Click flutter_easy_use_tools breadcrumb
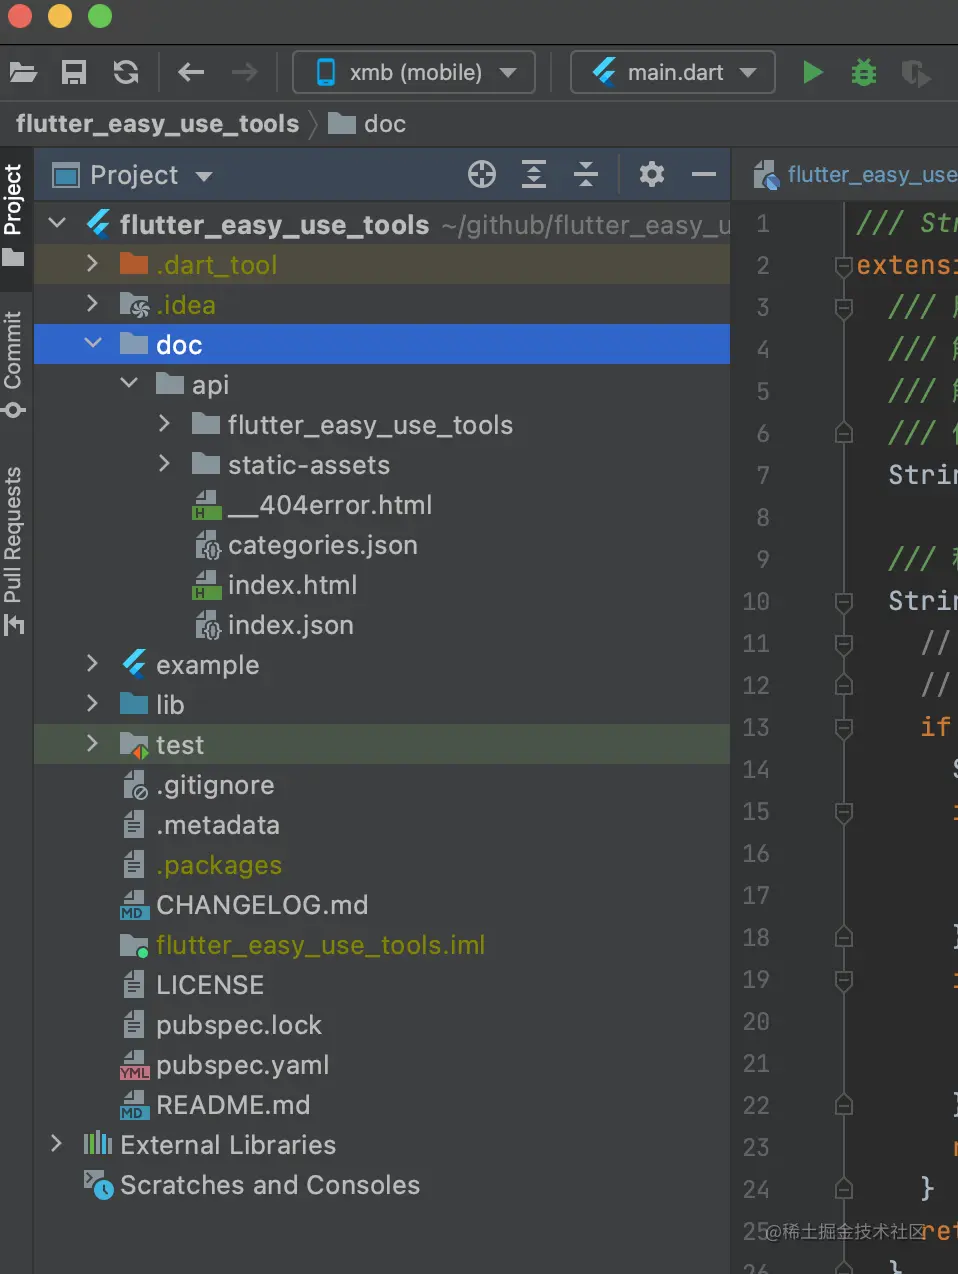The width and height of the screenshot is (958, 1274). tap(157, 124)
